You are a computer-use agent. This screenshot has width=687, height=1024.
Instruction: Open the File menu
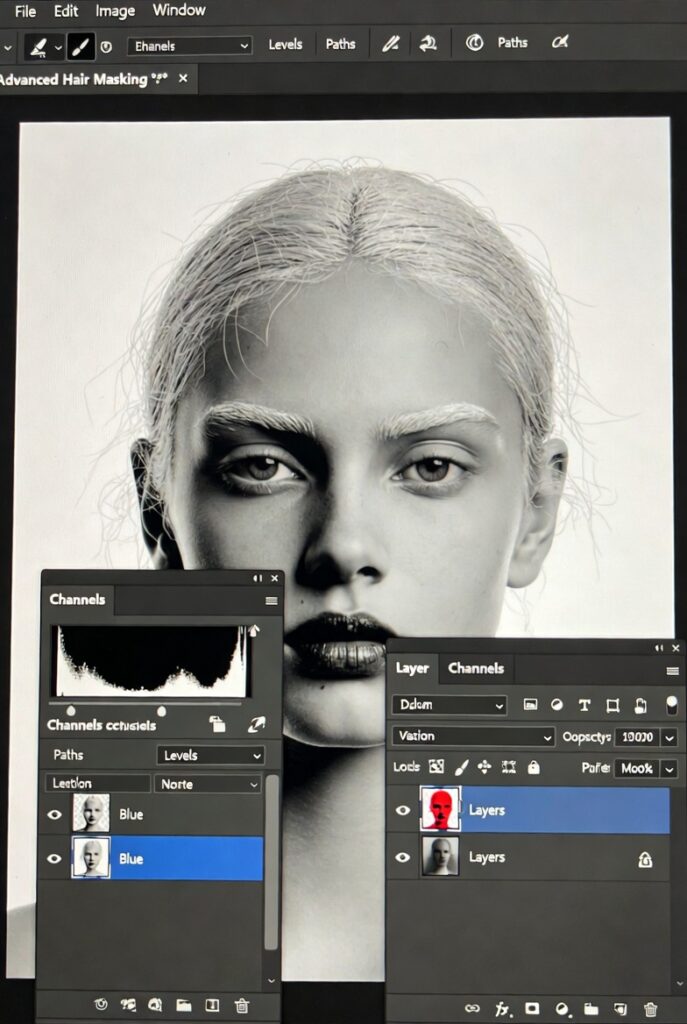[x=25, y=11]
